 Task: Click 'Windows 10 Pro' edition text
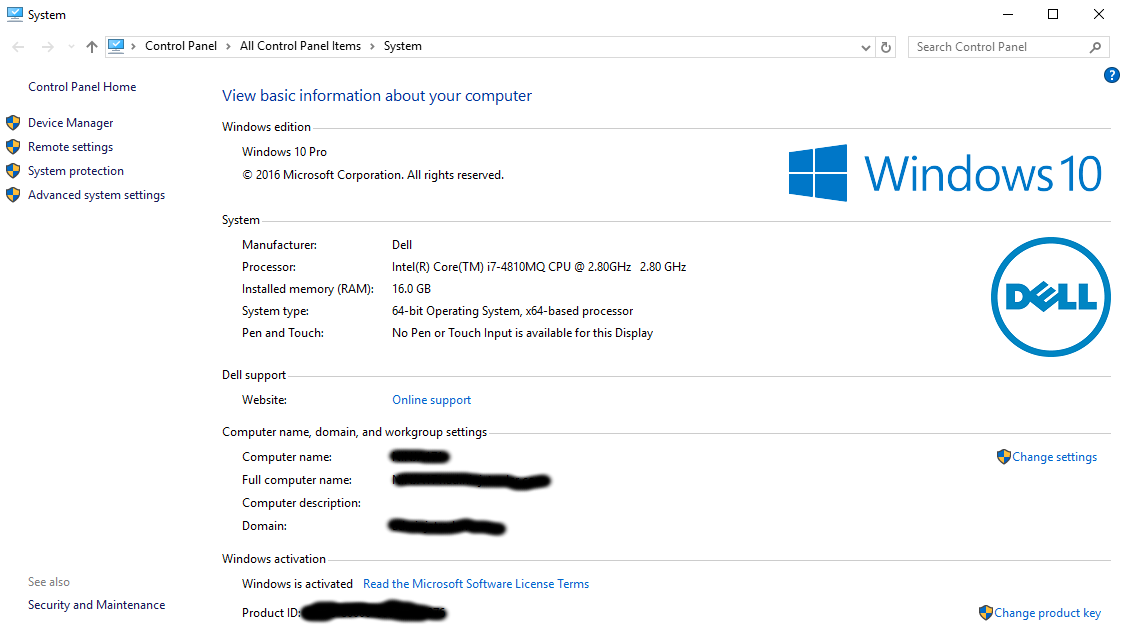[x=284, y=152]
